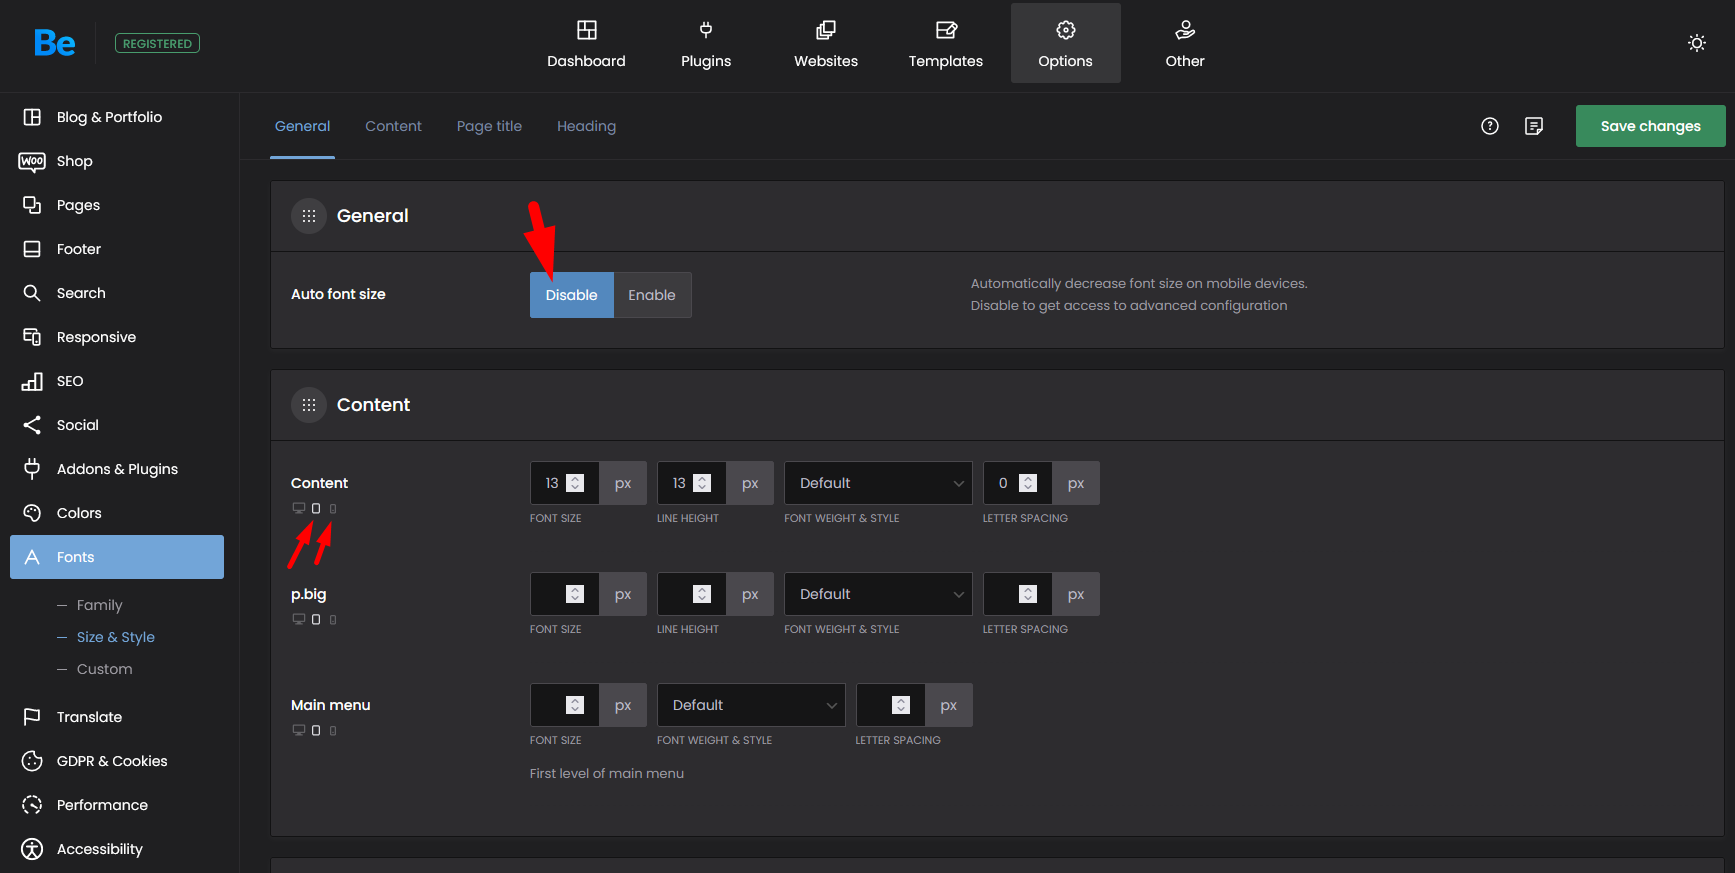This screenshot has width=1735, height=873.
Task: Click Content font size field showing 13
Action: point(564,483)
